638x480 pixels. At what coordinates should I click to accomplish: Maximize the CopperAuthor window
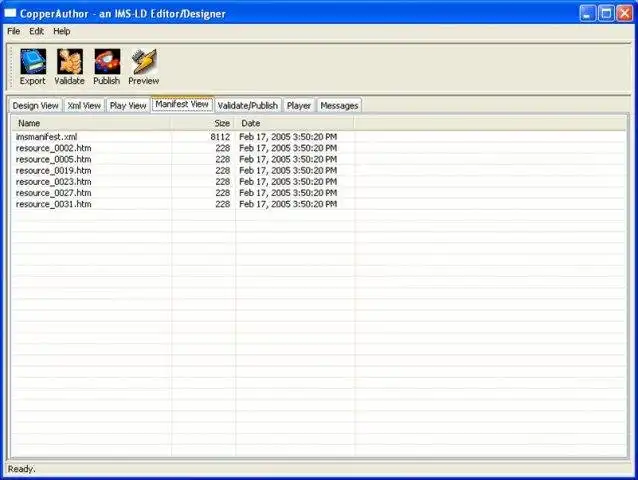click(606, 13)
